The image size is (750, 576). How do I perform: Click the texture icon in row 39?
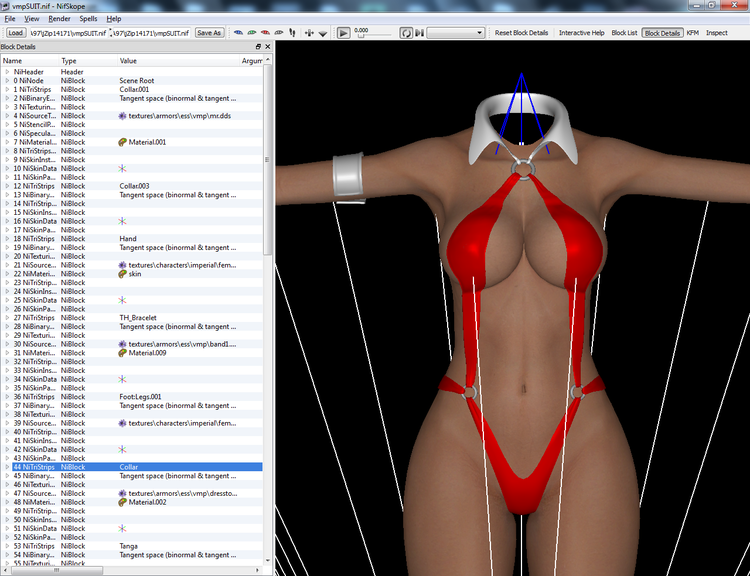tap(122, 423)
